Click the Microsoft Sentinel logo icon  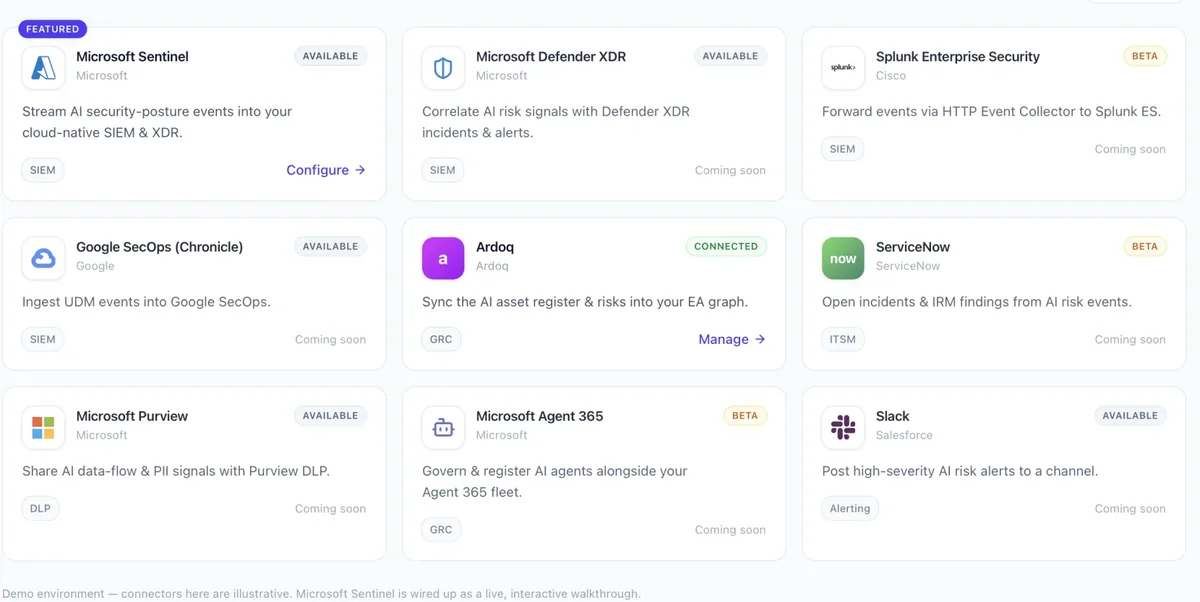pyautogui.click(x=43, y=68)
